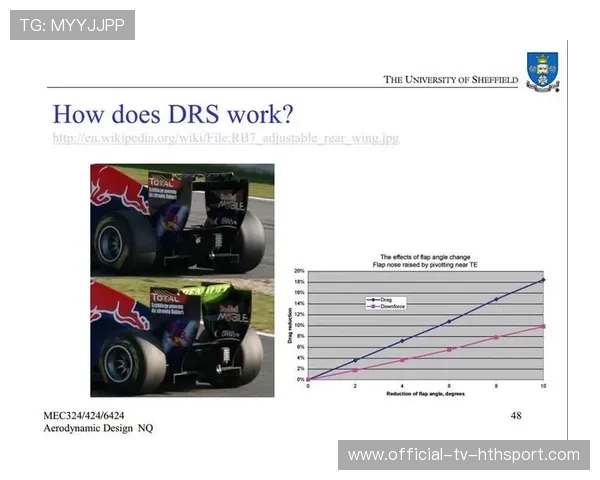This screenshot has height=480, width=600.
Task: Click the slide title 'How does DRS work?'
Action: tap(172, 112)
